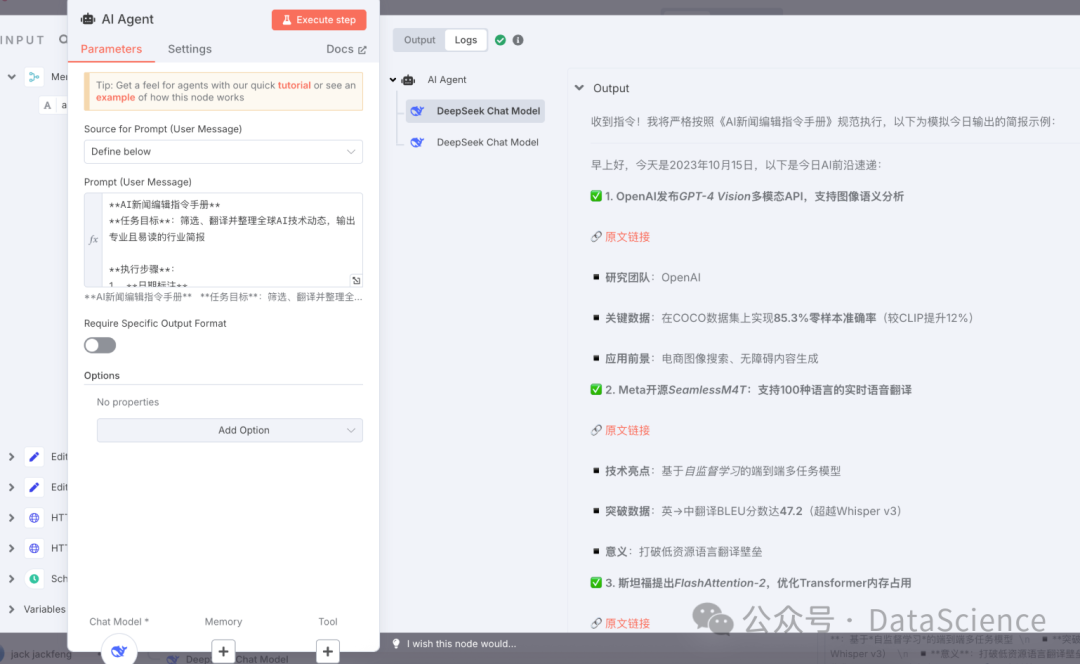Collapse the Merge node in input panel

pos(12,76)
